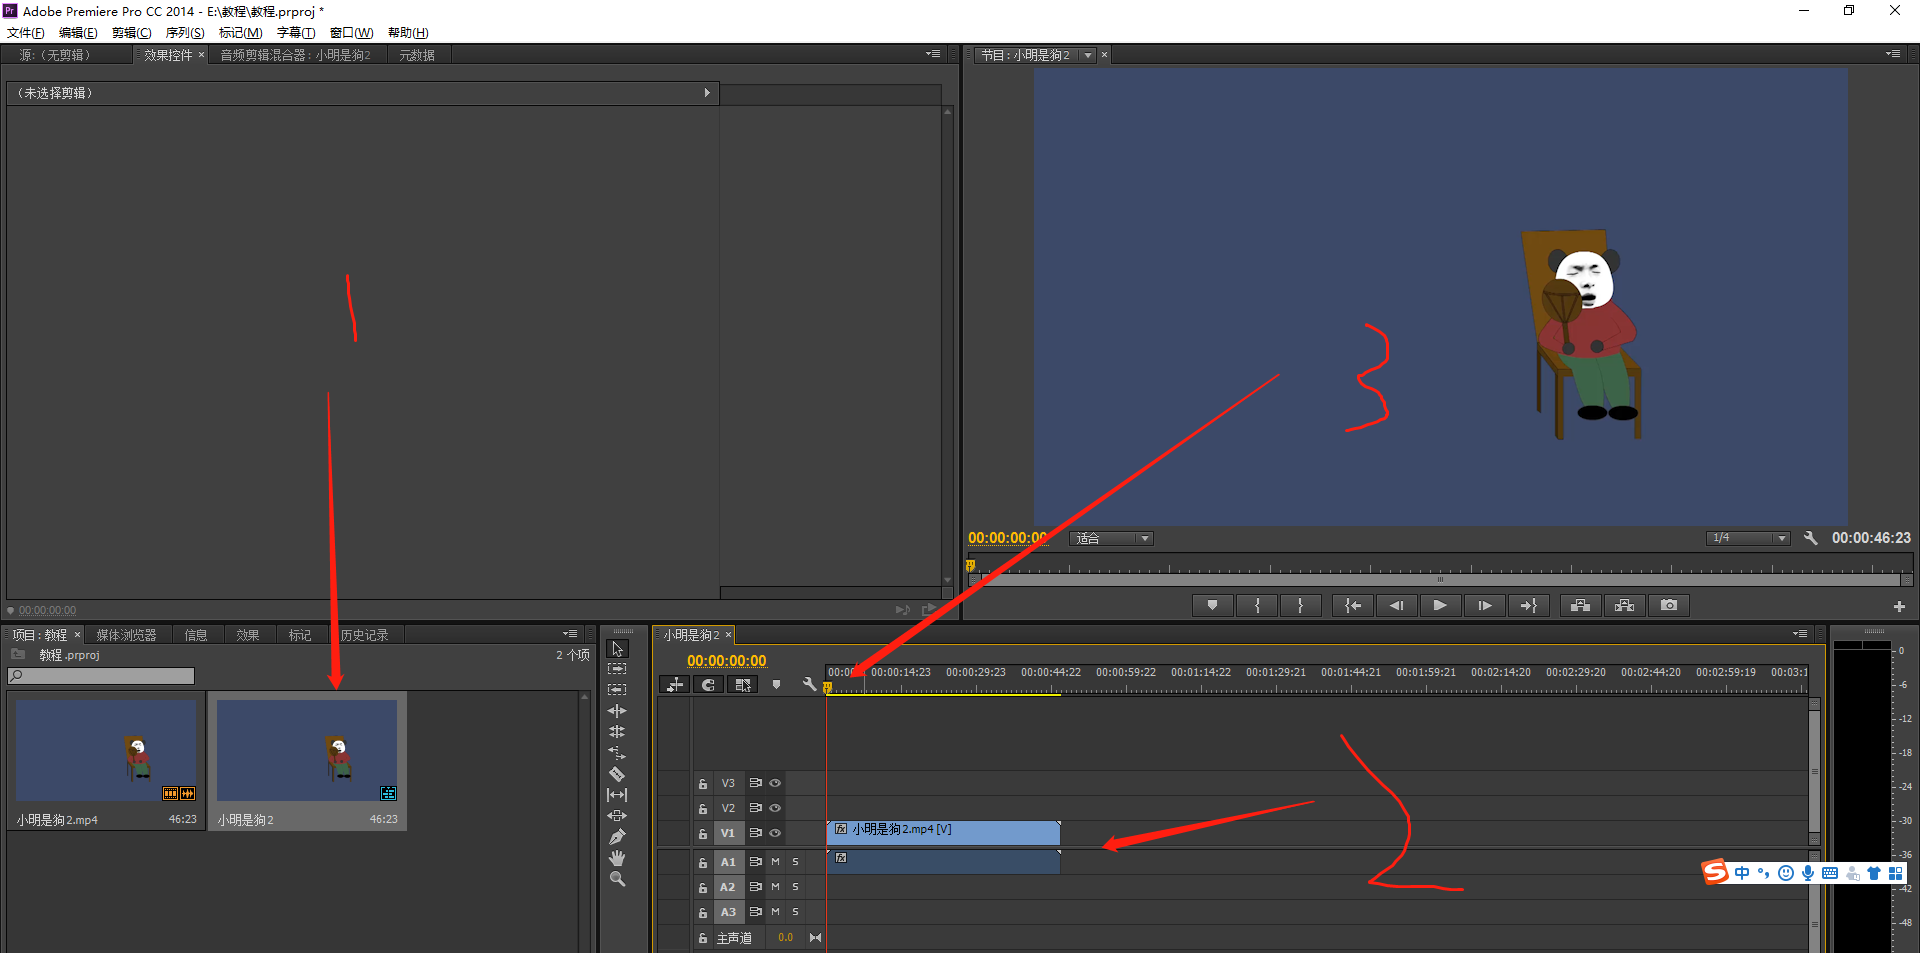
Task: Open timeline display settings wrench
Action: click(809, 685)
